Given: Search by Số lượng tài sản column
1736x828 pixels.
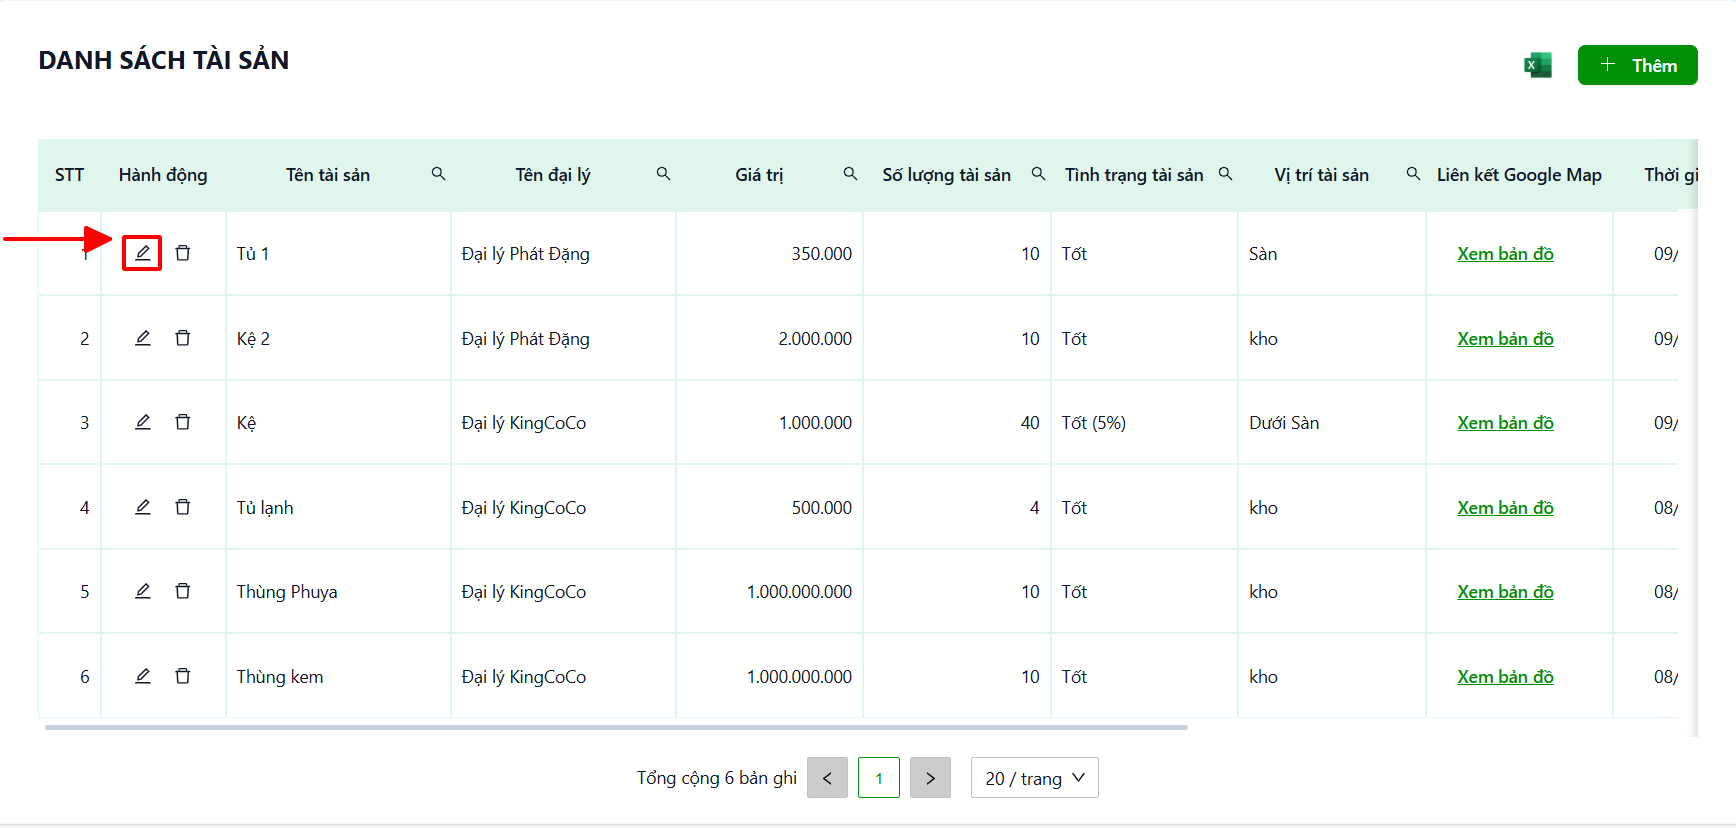Looking at the screenshot, I should point(1038,174).
